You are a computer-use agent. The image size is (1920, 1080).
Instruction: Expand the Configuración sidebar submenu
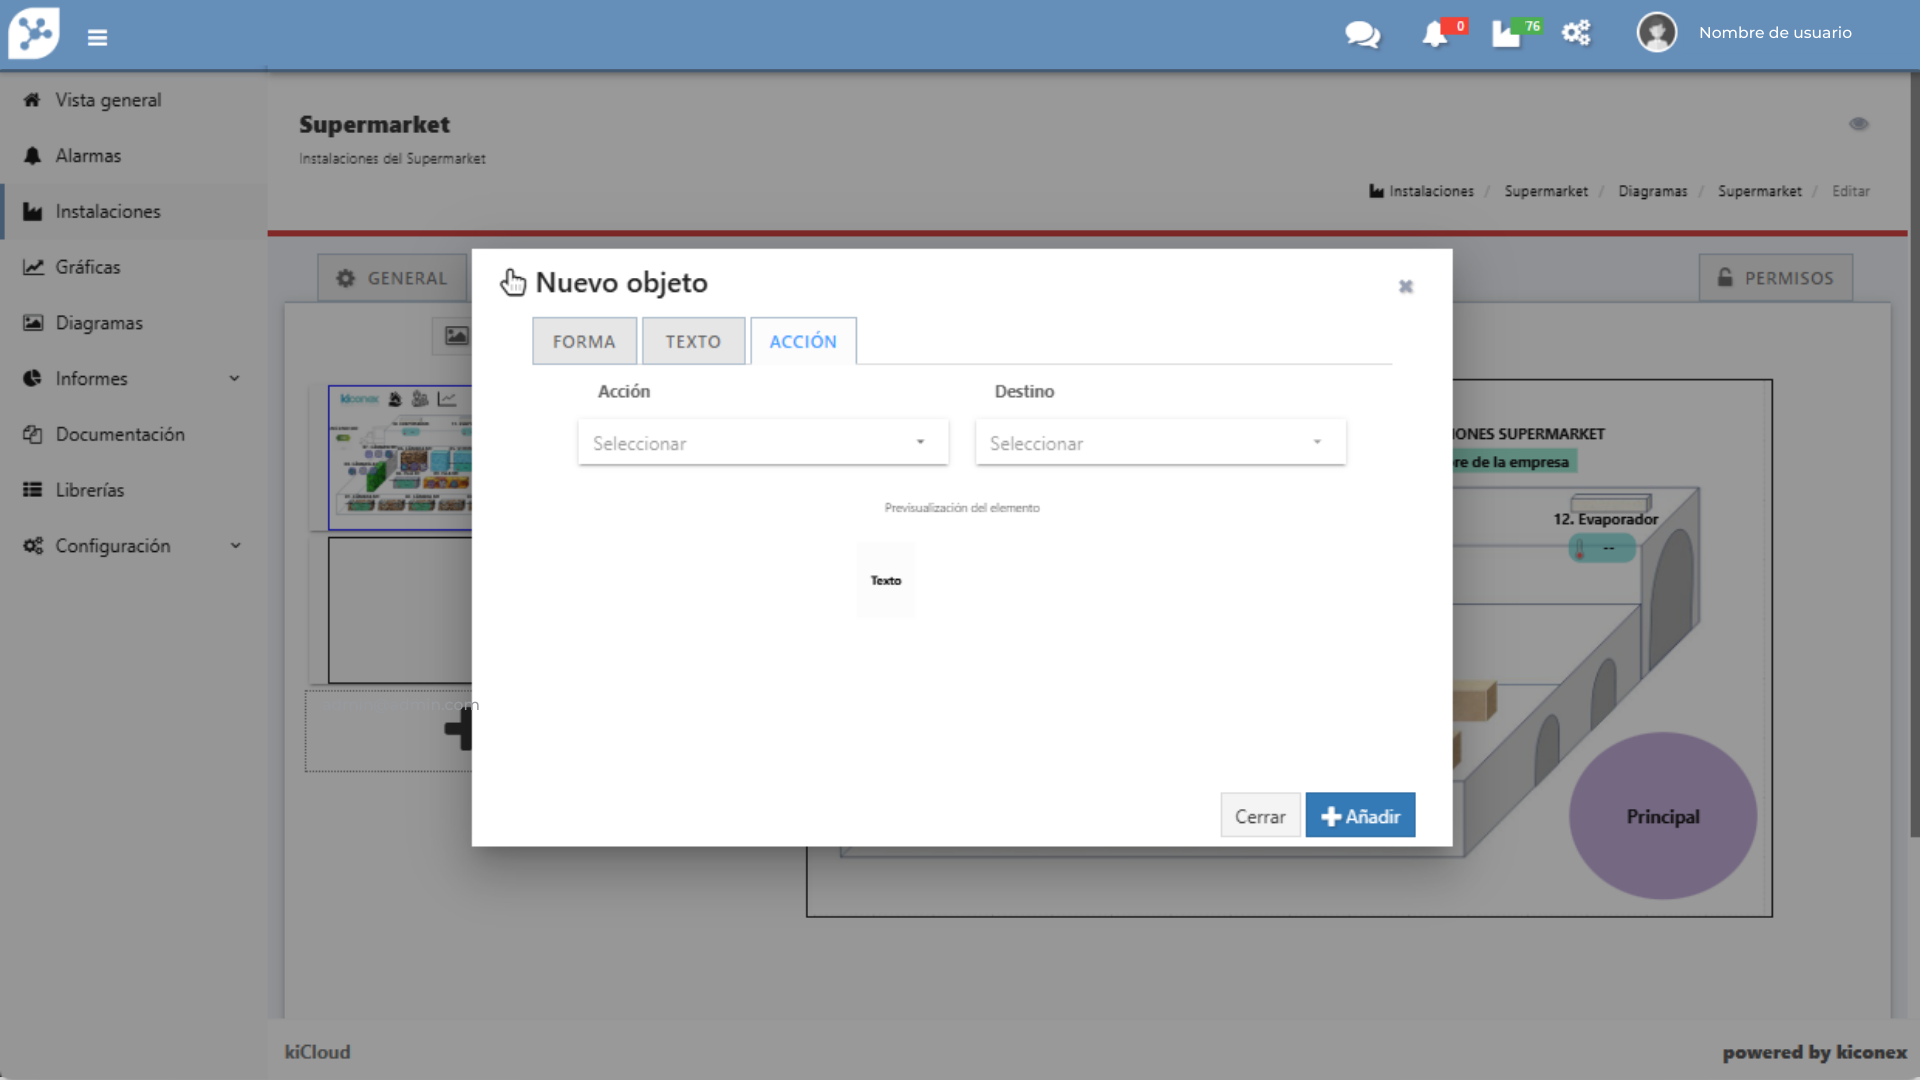click(234, 546)
